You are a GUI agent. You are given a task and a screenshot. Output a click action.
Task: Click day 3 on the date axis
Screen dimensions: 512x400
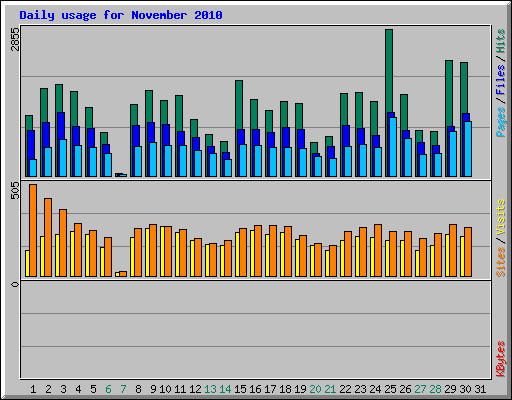63,389
